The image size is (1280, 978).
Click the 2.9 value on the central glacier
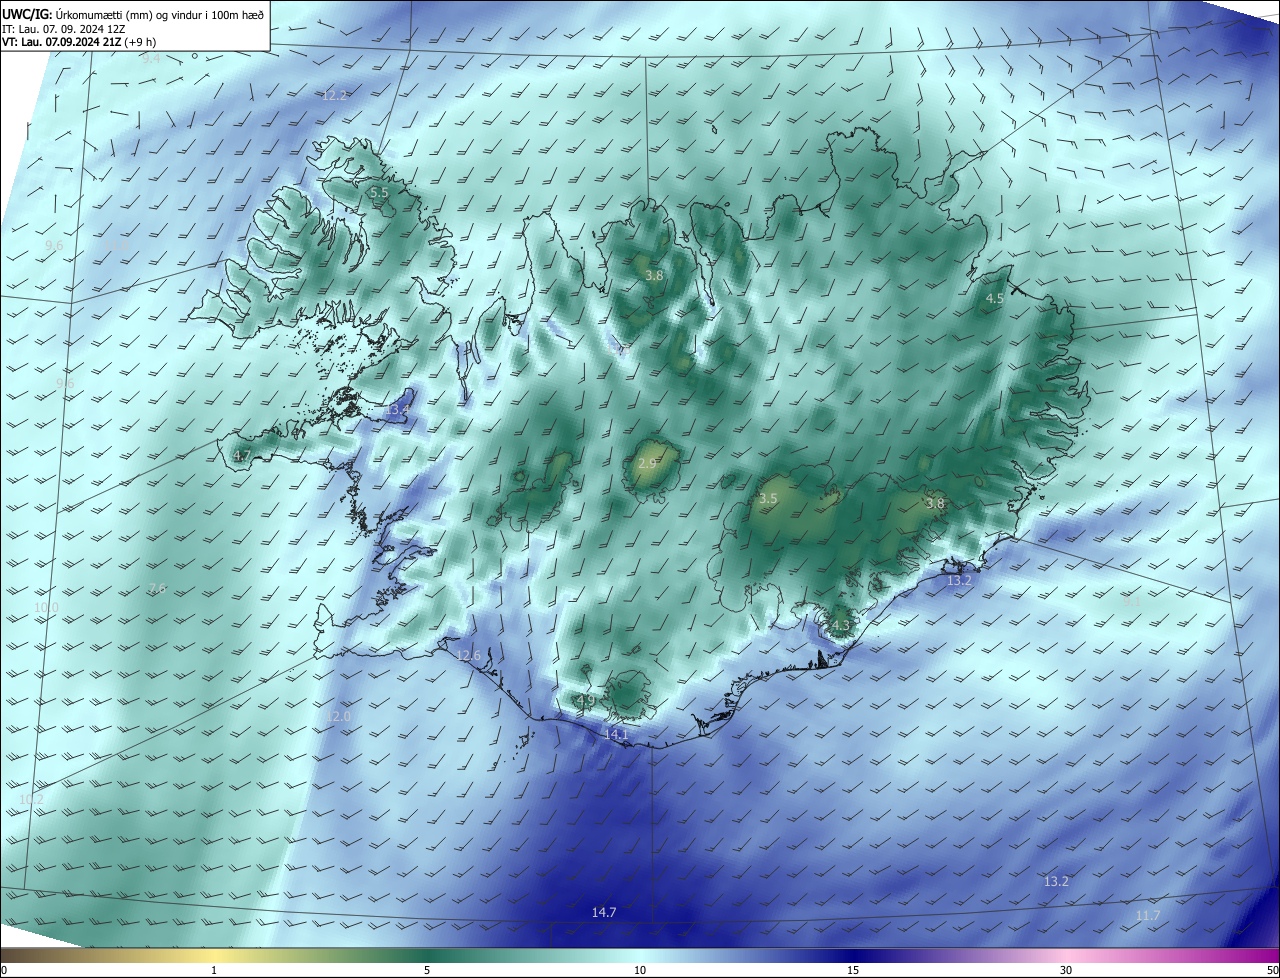click(647, 464)
